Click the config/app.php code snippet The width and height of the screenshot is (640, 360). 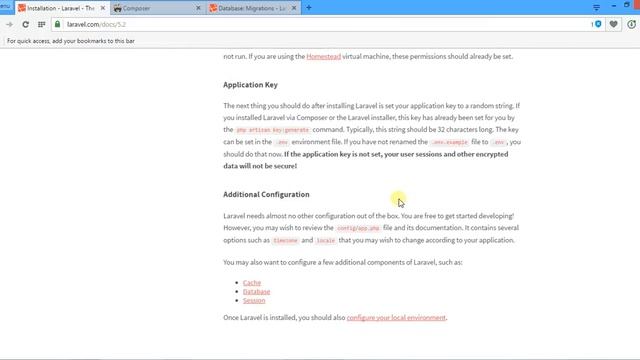[358, 228]
